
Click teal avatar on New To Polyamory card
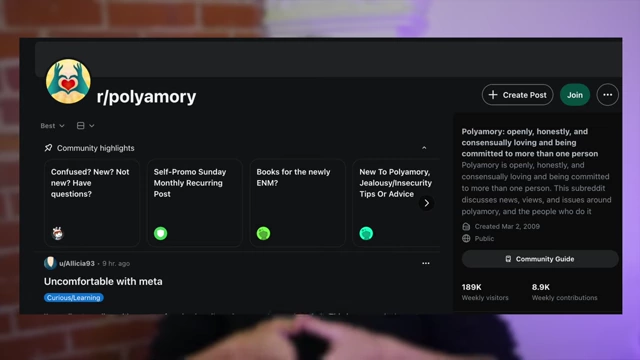click(x=366, y=233)
